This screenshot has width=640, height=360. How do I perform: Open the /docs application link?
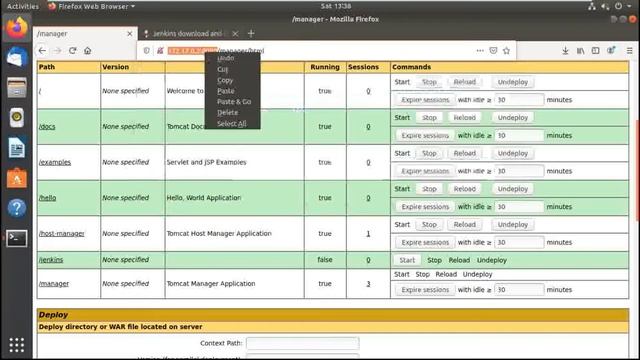[x=47, y=127]
